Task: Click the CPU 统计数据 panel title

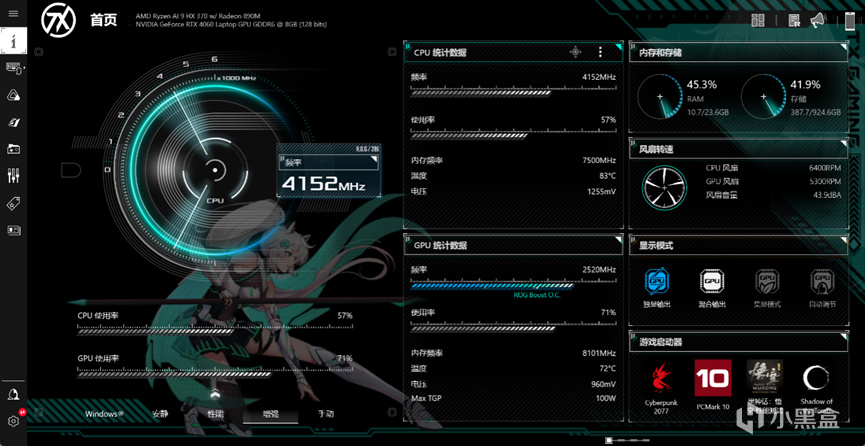Action: pos(440,53)
